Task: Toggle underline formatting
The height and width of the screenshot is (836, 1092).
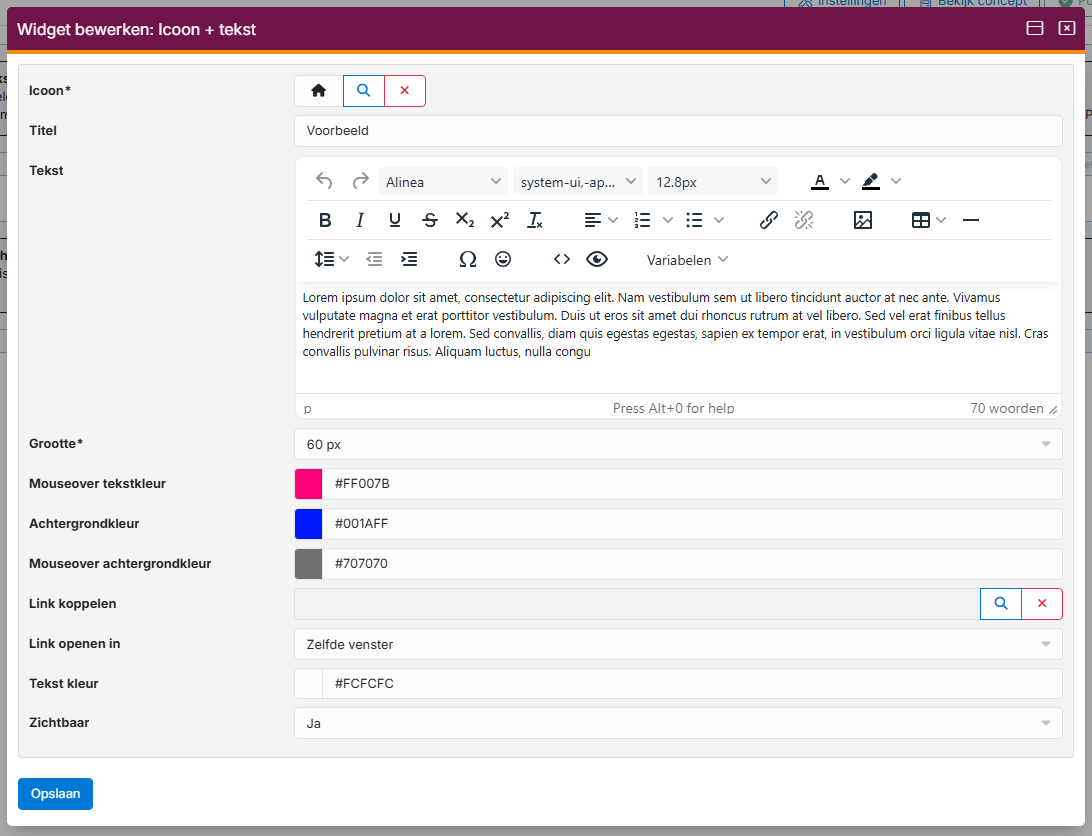Action: coord(395,221)
